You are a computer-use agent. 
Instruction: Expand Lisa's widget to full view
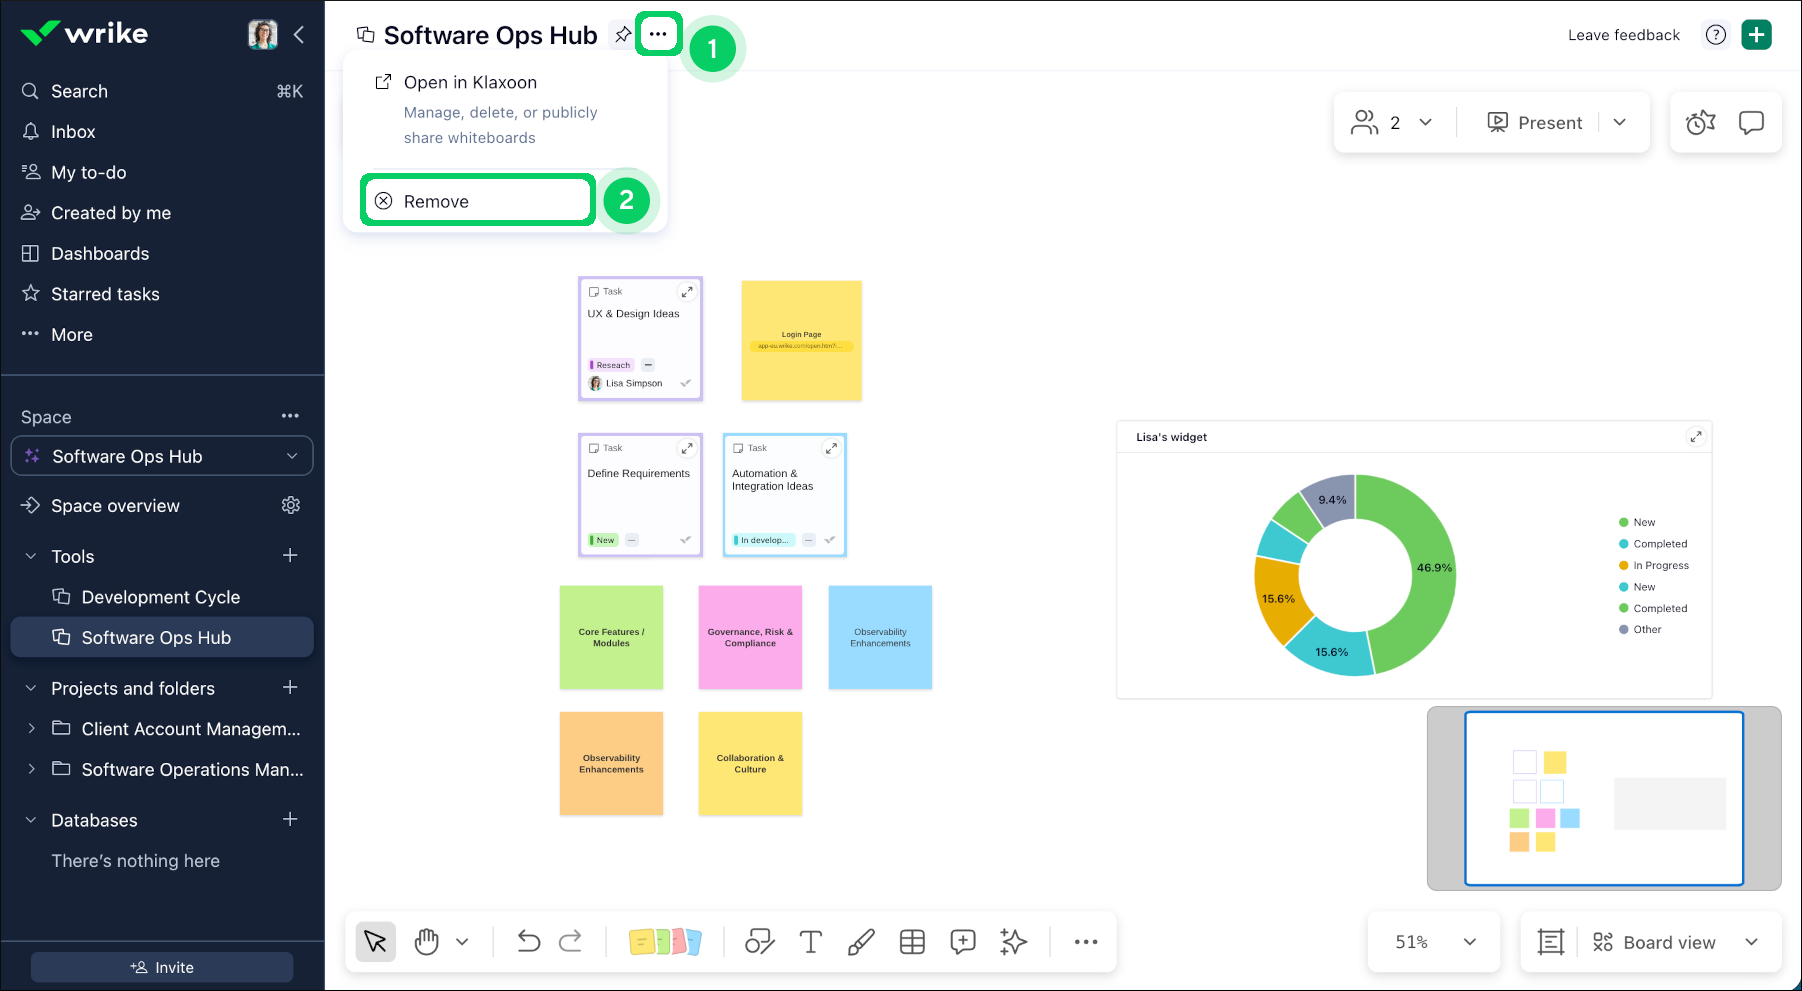pyautogui.click(x=1696, y=437)
